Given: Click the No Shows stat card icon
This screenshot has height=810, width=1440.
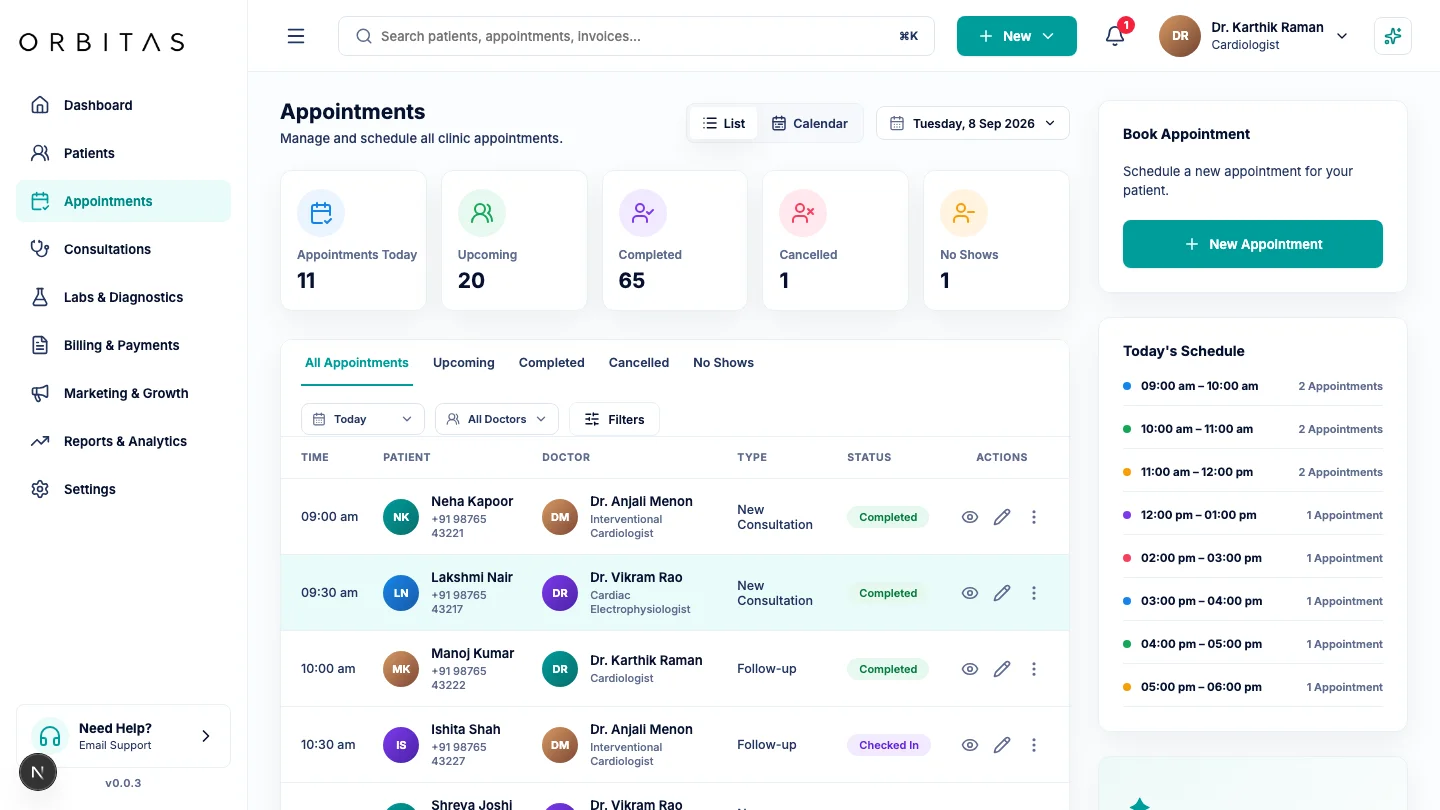Looking at the screenshot, I should tap(964, 213).
